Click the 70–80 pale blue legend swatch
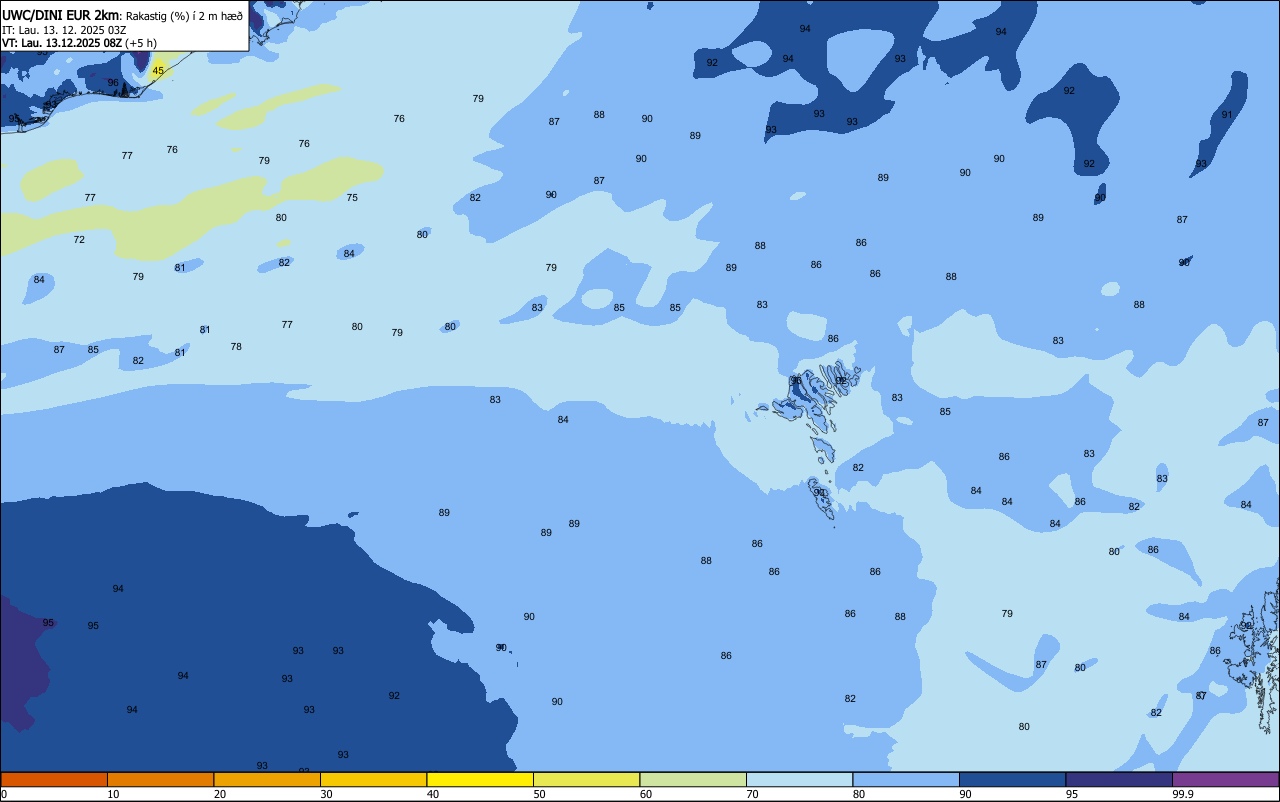The width and height of the screenshot is (1280, 802). pyautogui.click(x=799, y=779)
